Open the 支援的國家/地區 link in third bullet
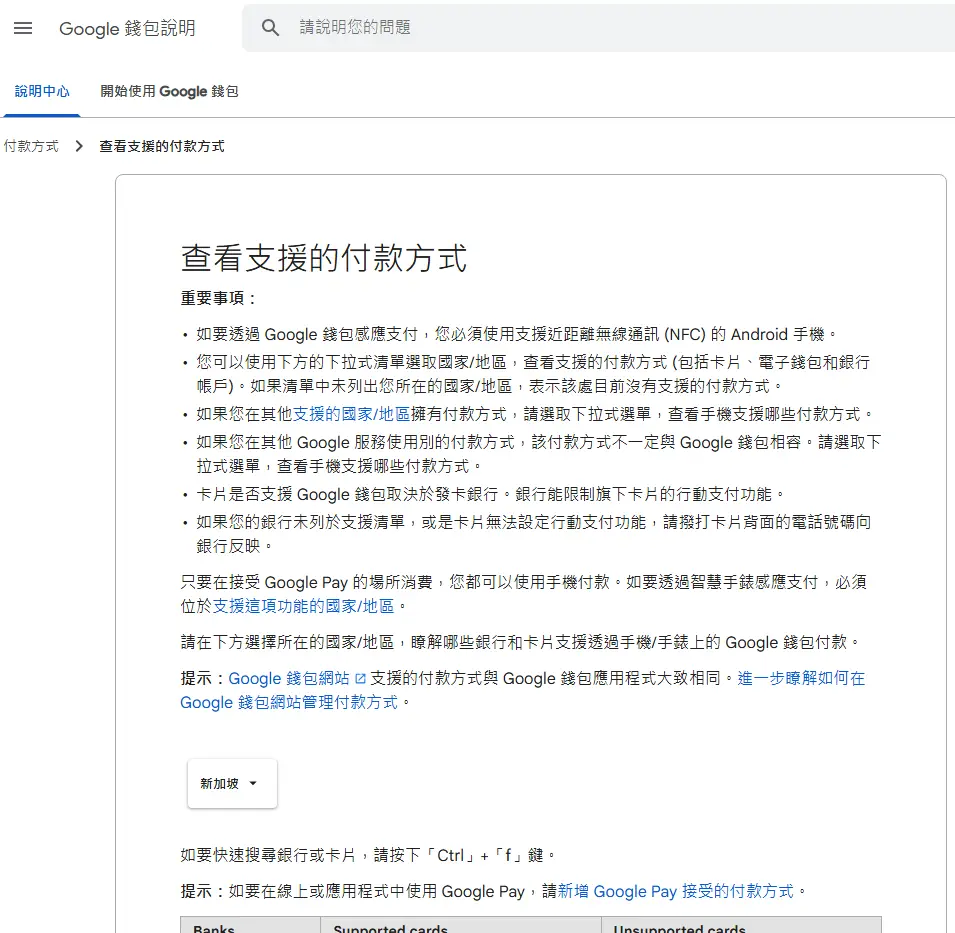Viewport: 955px width, 933px height. pyautogui.click(x=352, y=414)
